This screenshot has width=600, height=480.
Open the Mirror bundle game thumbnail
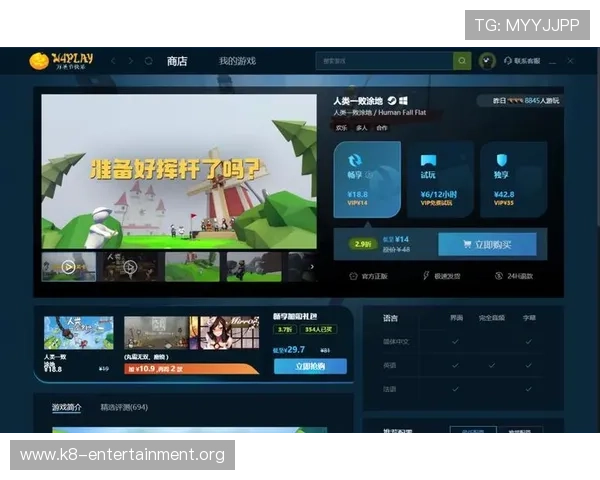tap(229, 333)
